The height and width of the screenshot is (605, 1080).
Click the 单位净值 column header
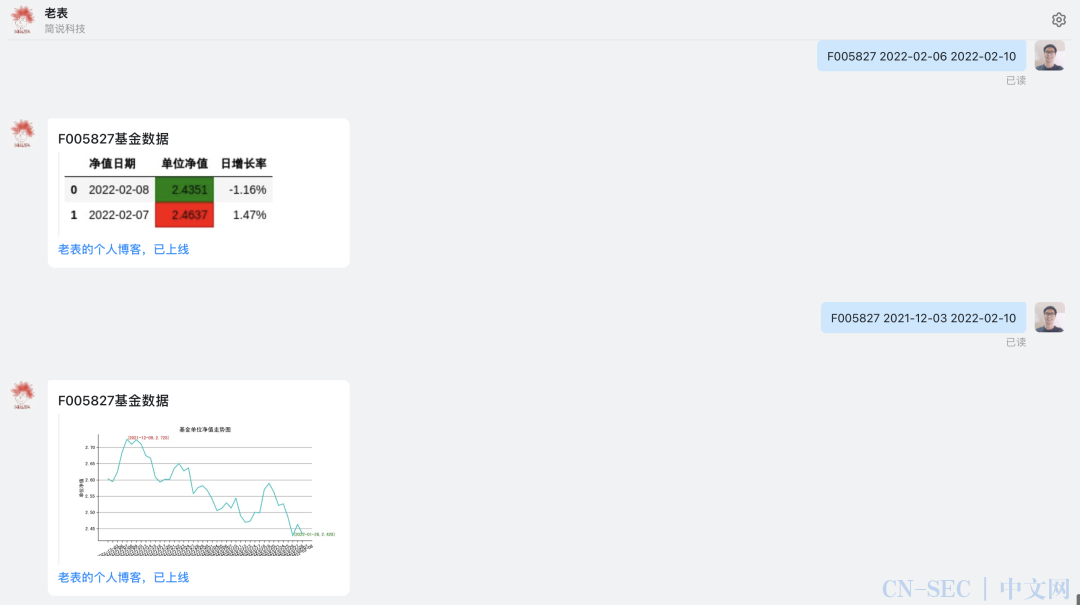[185, 164]
